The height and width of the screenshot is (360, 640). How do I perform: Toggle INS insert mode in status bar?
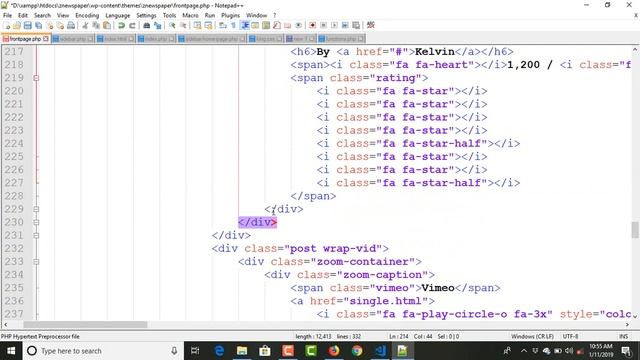tap(623, 336)
